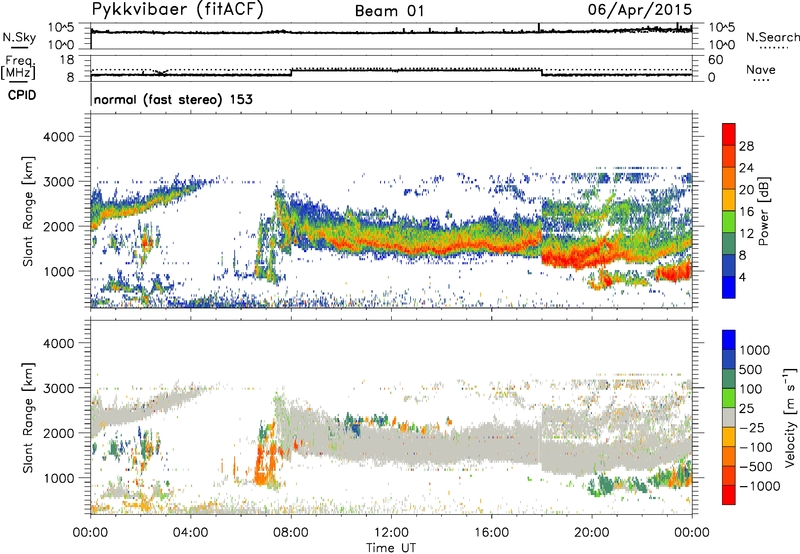
Task: Click the '-500' label on Velocity colorbar
Action: (756, 467)
